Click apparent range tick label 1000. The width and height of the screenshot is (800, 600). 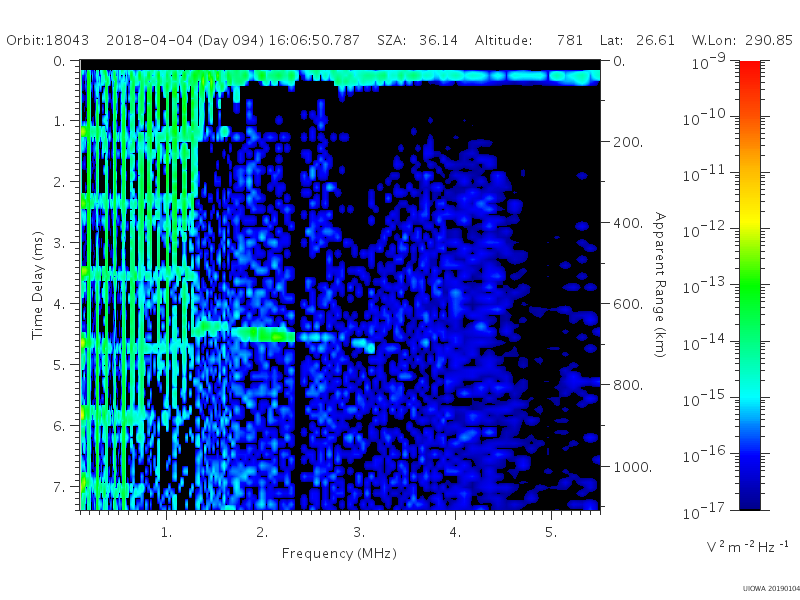tap(632, 467)
